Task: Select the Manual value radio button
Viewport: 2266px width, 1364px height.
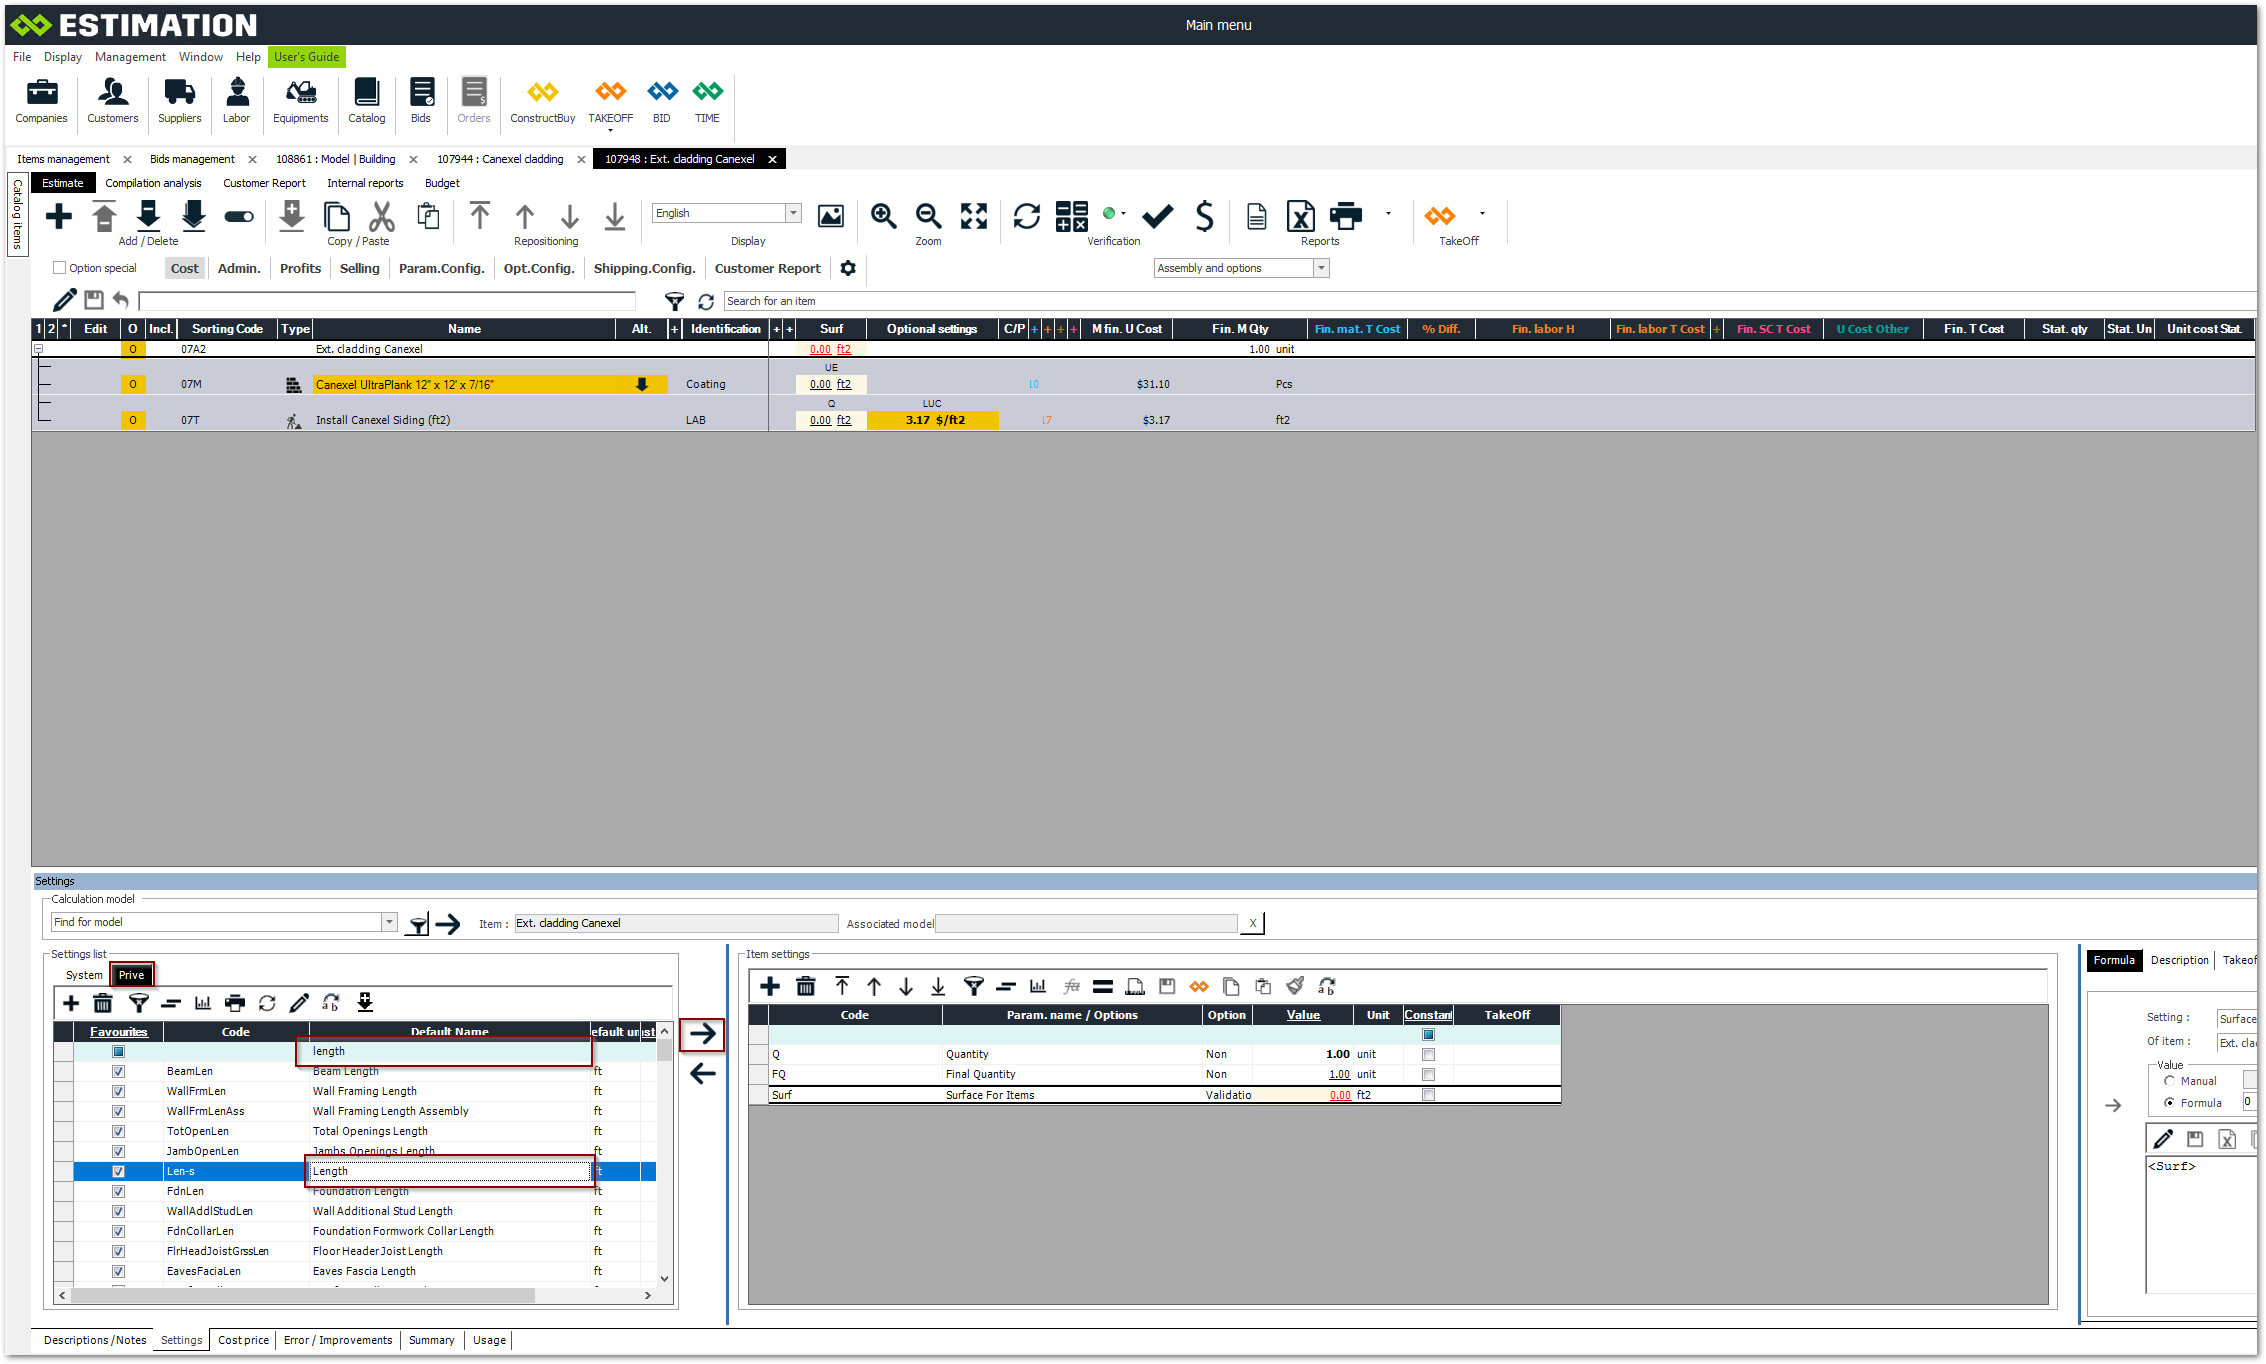Action: 2169,1081
